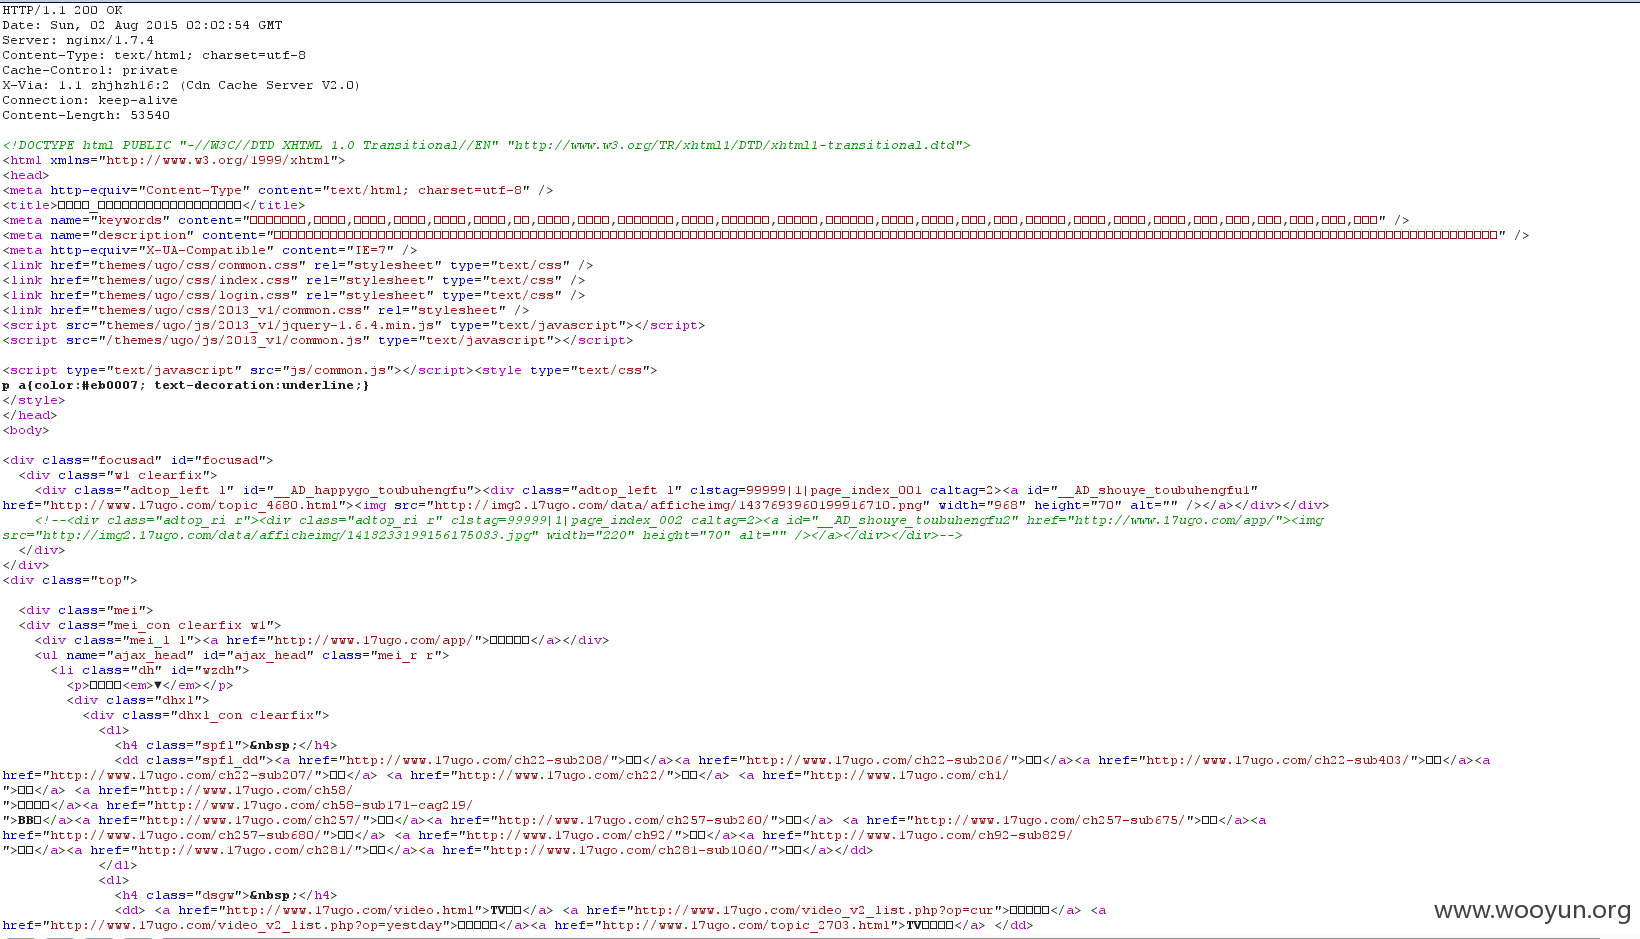
Task: Select the ul id="ajax_head" line
Action: point(242,655)
